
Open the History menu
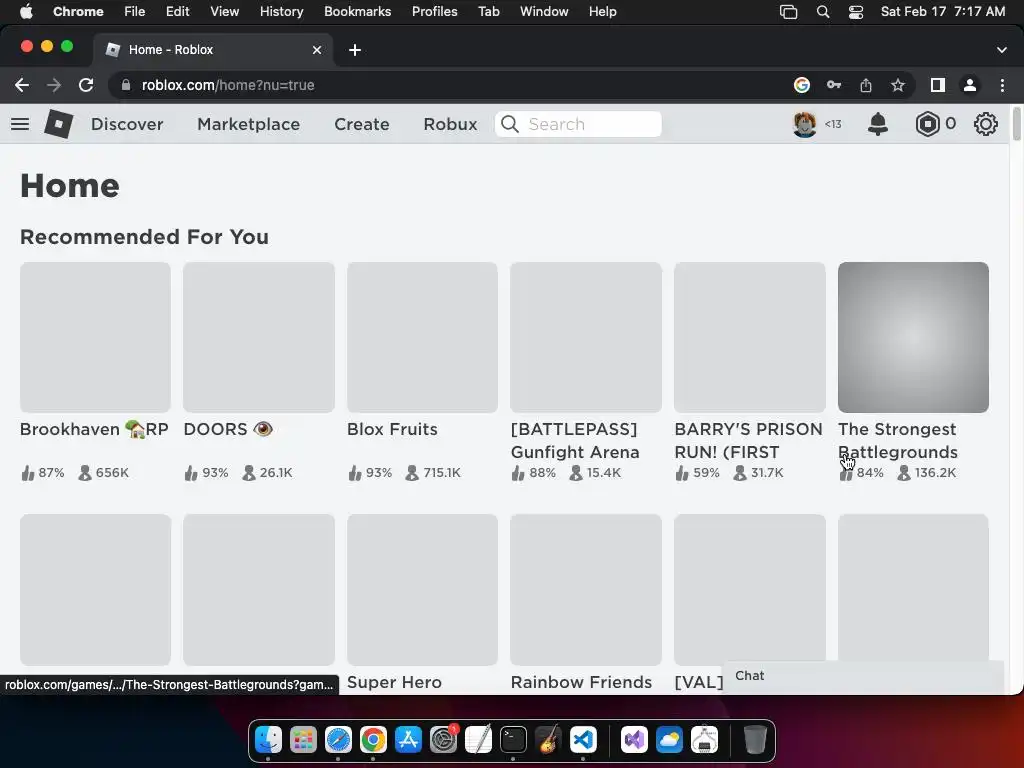pyautogui.click(x=281, y=12)
